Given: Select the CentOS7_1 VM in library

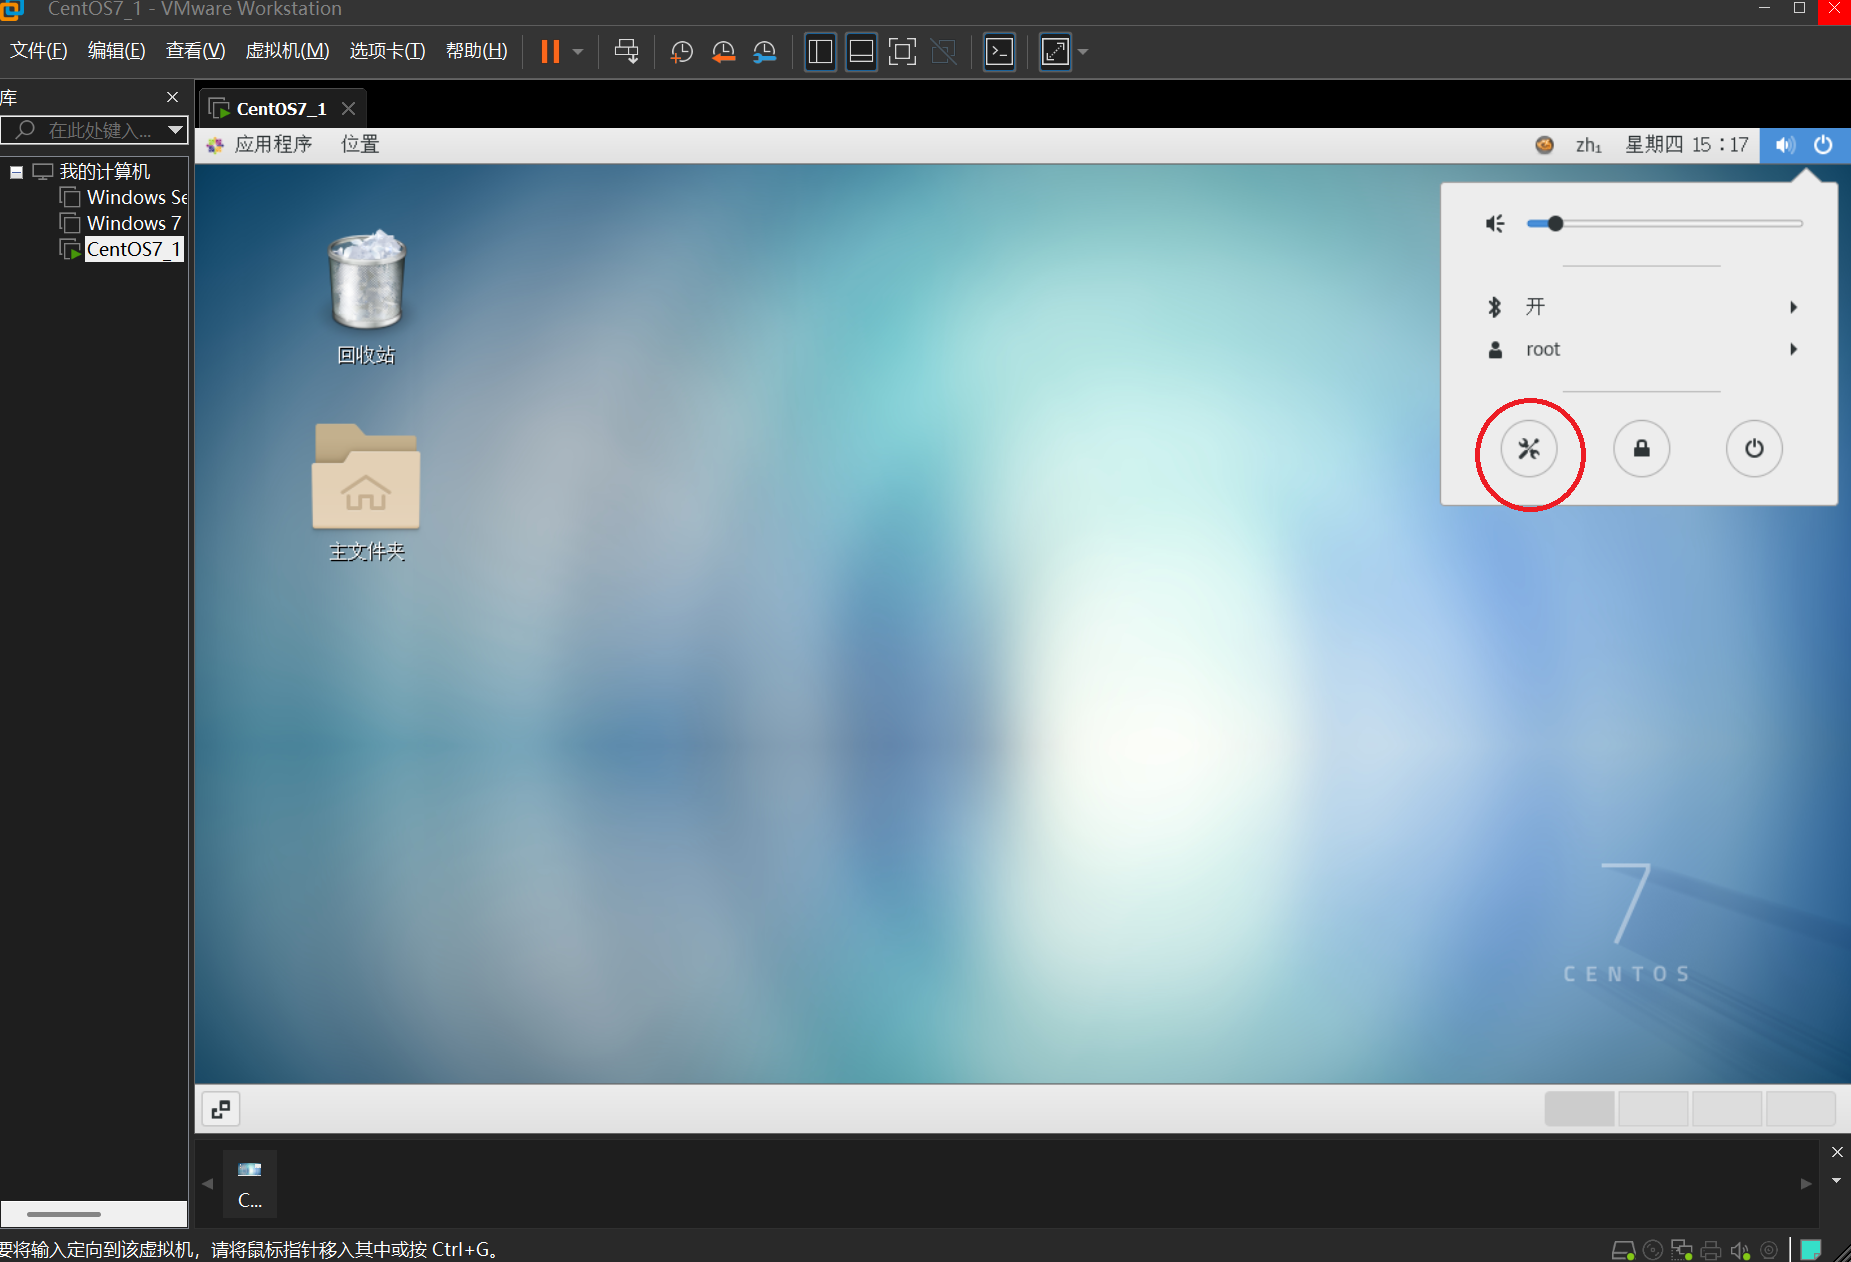Looking at the screenshot, I should [x=134, y=249].
